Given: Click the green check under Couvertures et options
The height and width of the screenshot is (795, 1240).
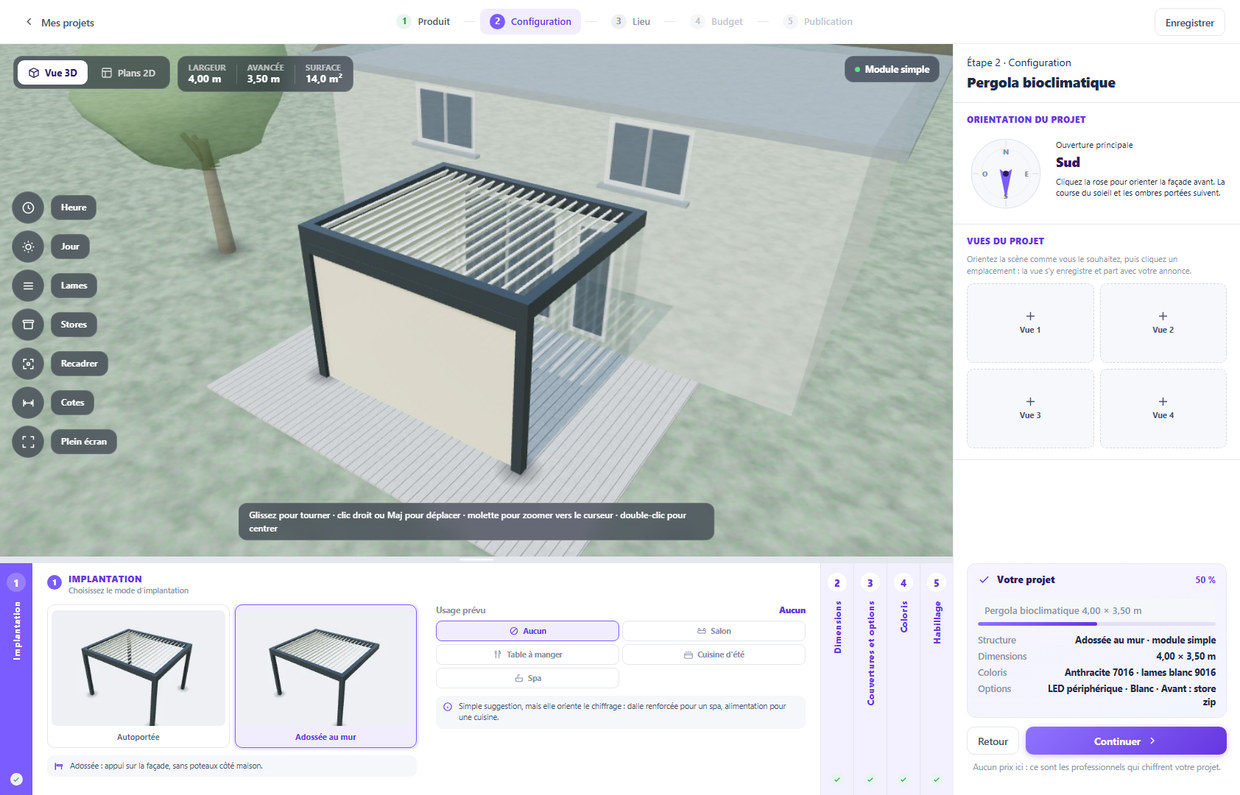Looking at the screenshot, I should pyautogui.click(x=870, y=779).
